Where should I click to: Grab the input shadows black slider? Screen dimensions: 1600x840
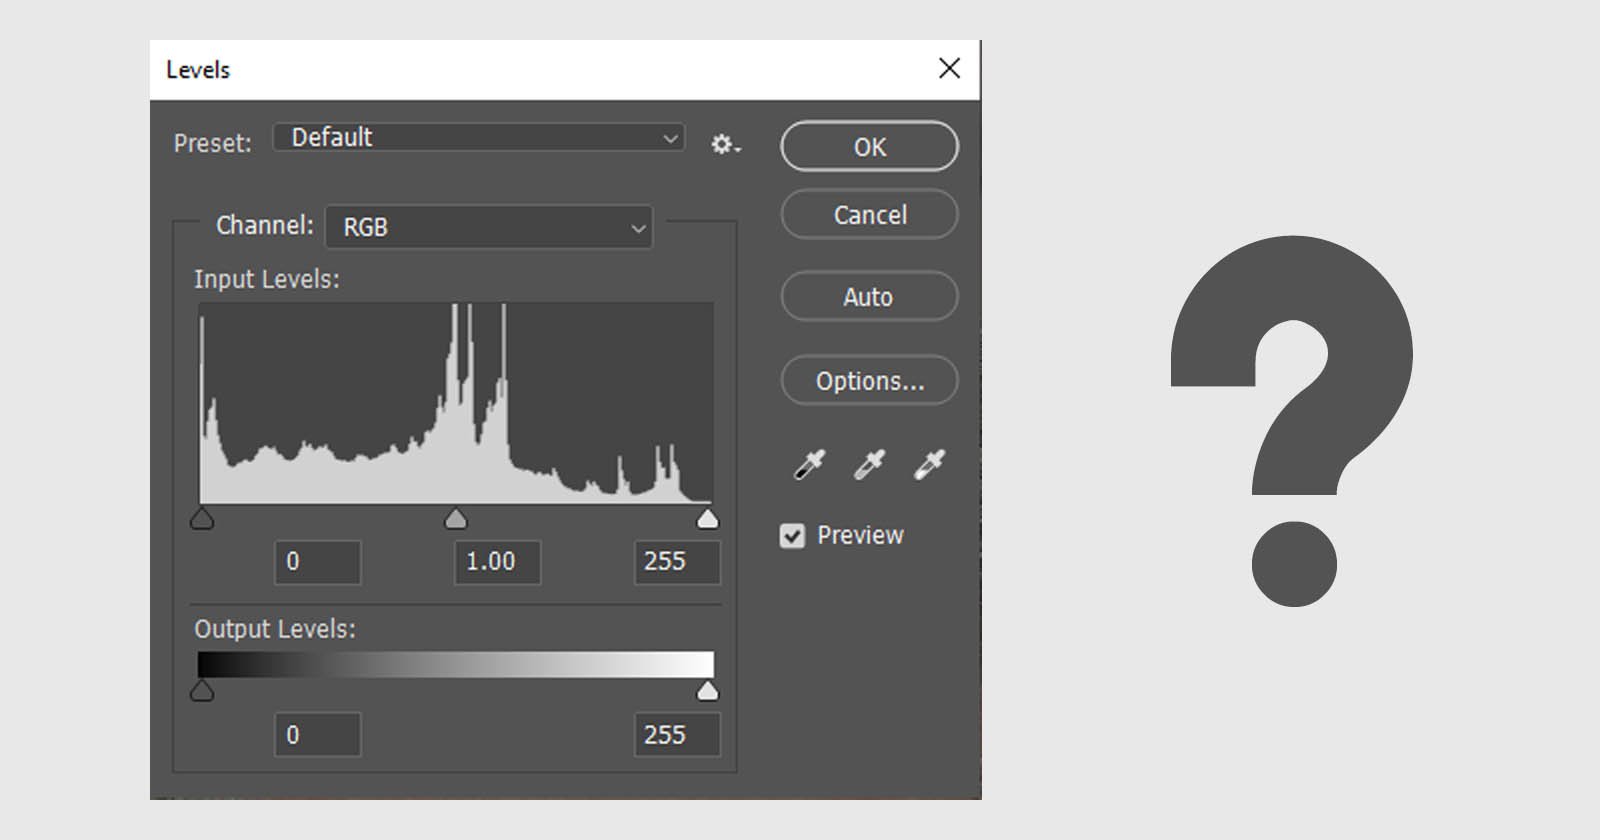pos(202,518)
